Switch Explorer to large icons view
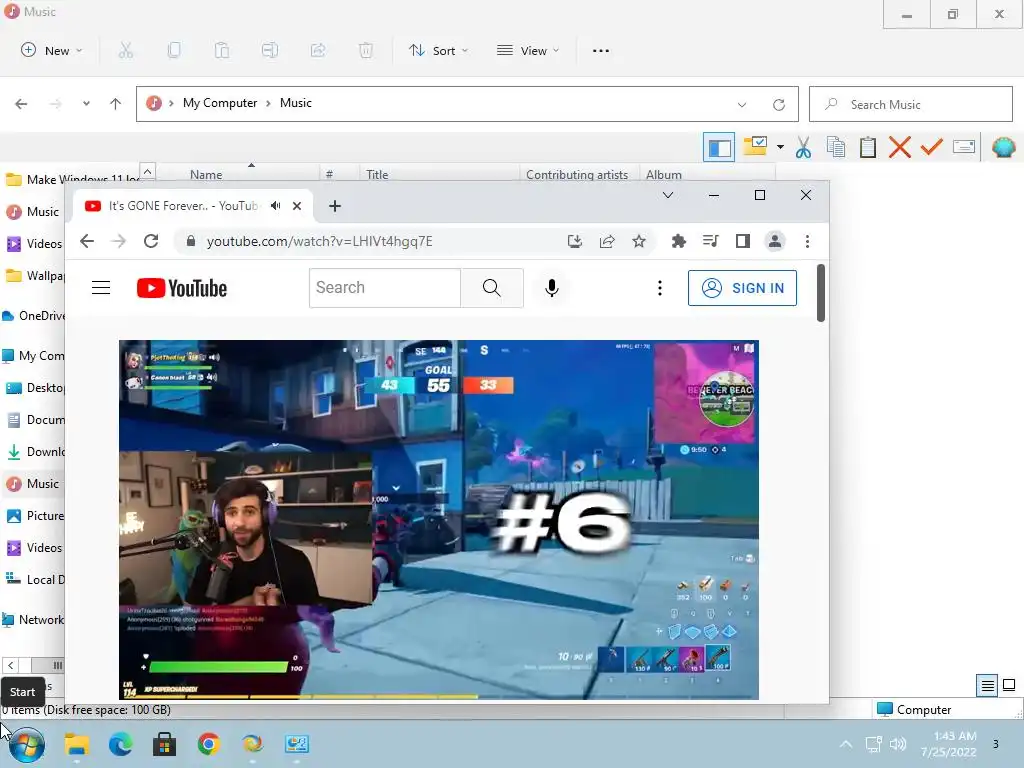 point(1009,685)
